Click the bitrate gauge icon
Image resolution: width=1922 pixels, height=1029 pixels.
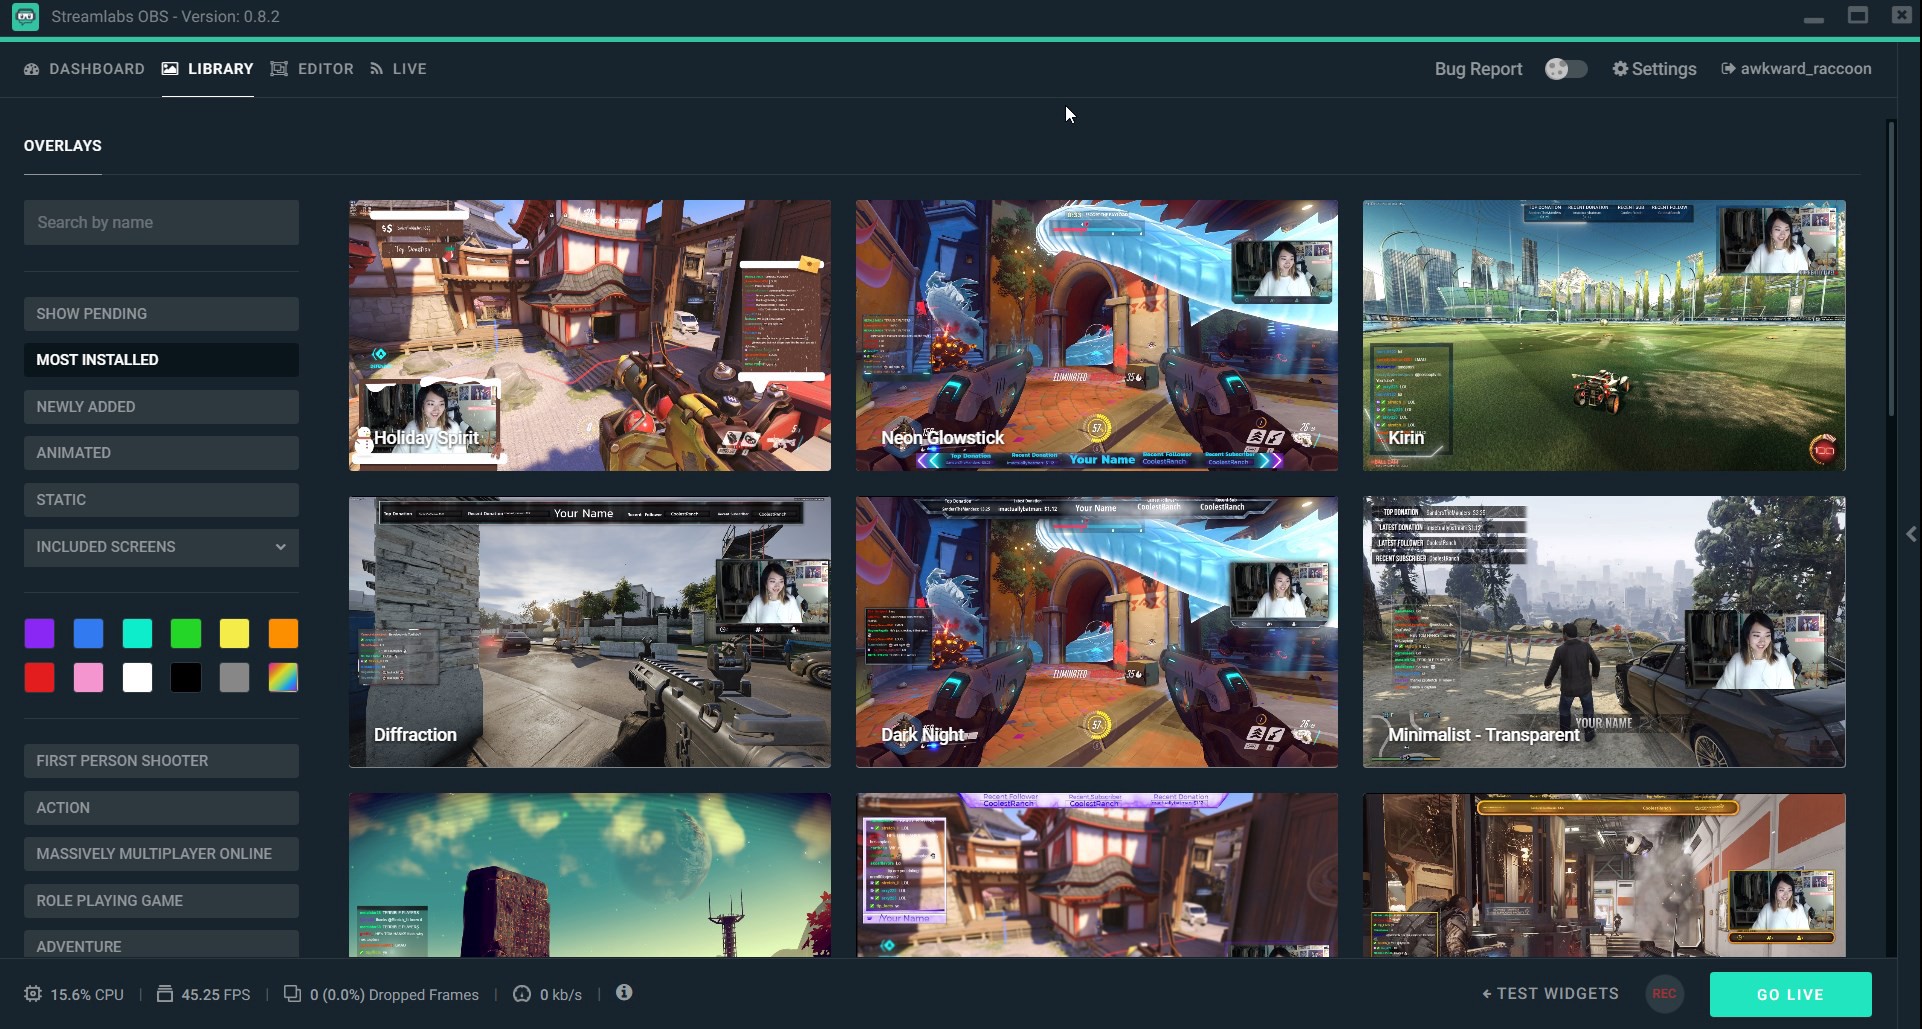[521, 994]
